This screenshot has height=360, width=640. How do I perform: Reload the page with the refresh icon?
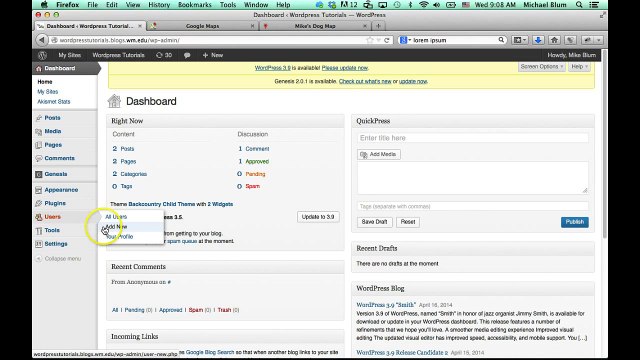pos(387,40)
